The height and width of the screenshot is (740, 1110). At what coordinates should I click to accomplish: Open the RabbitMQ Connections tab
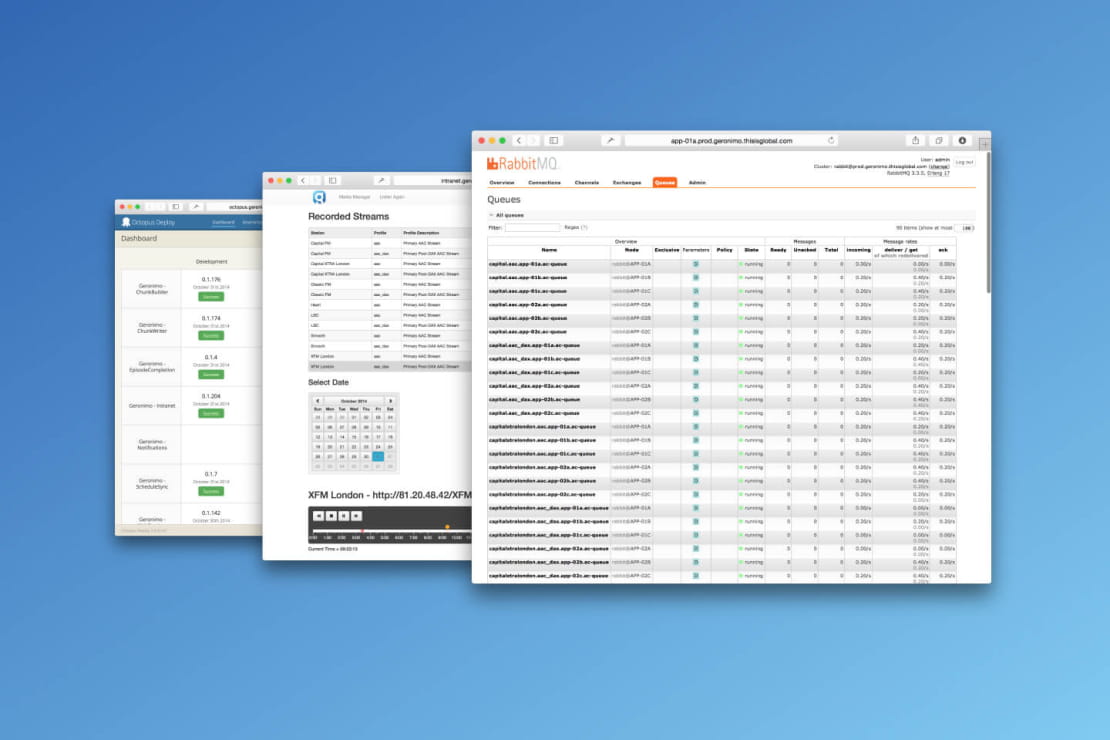click(544, 183)
